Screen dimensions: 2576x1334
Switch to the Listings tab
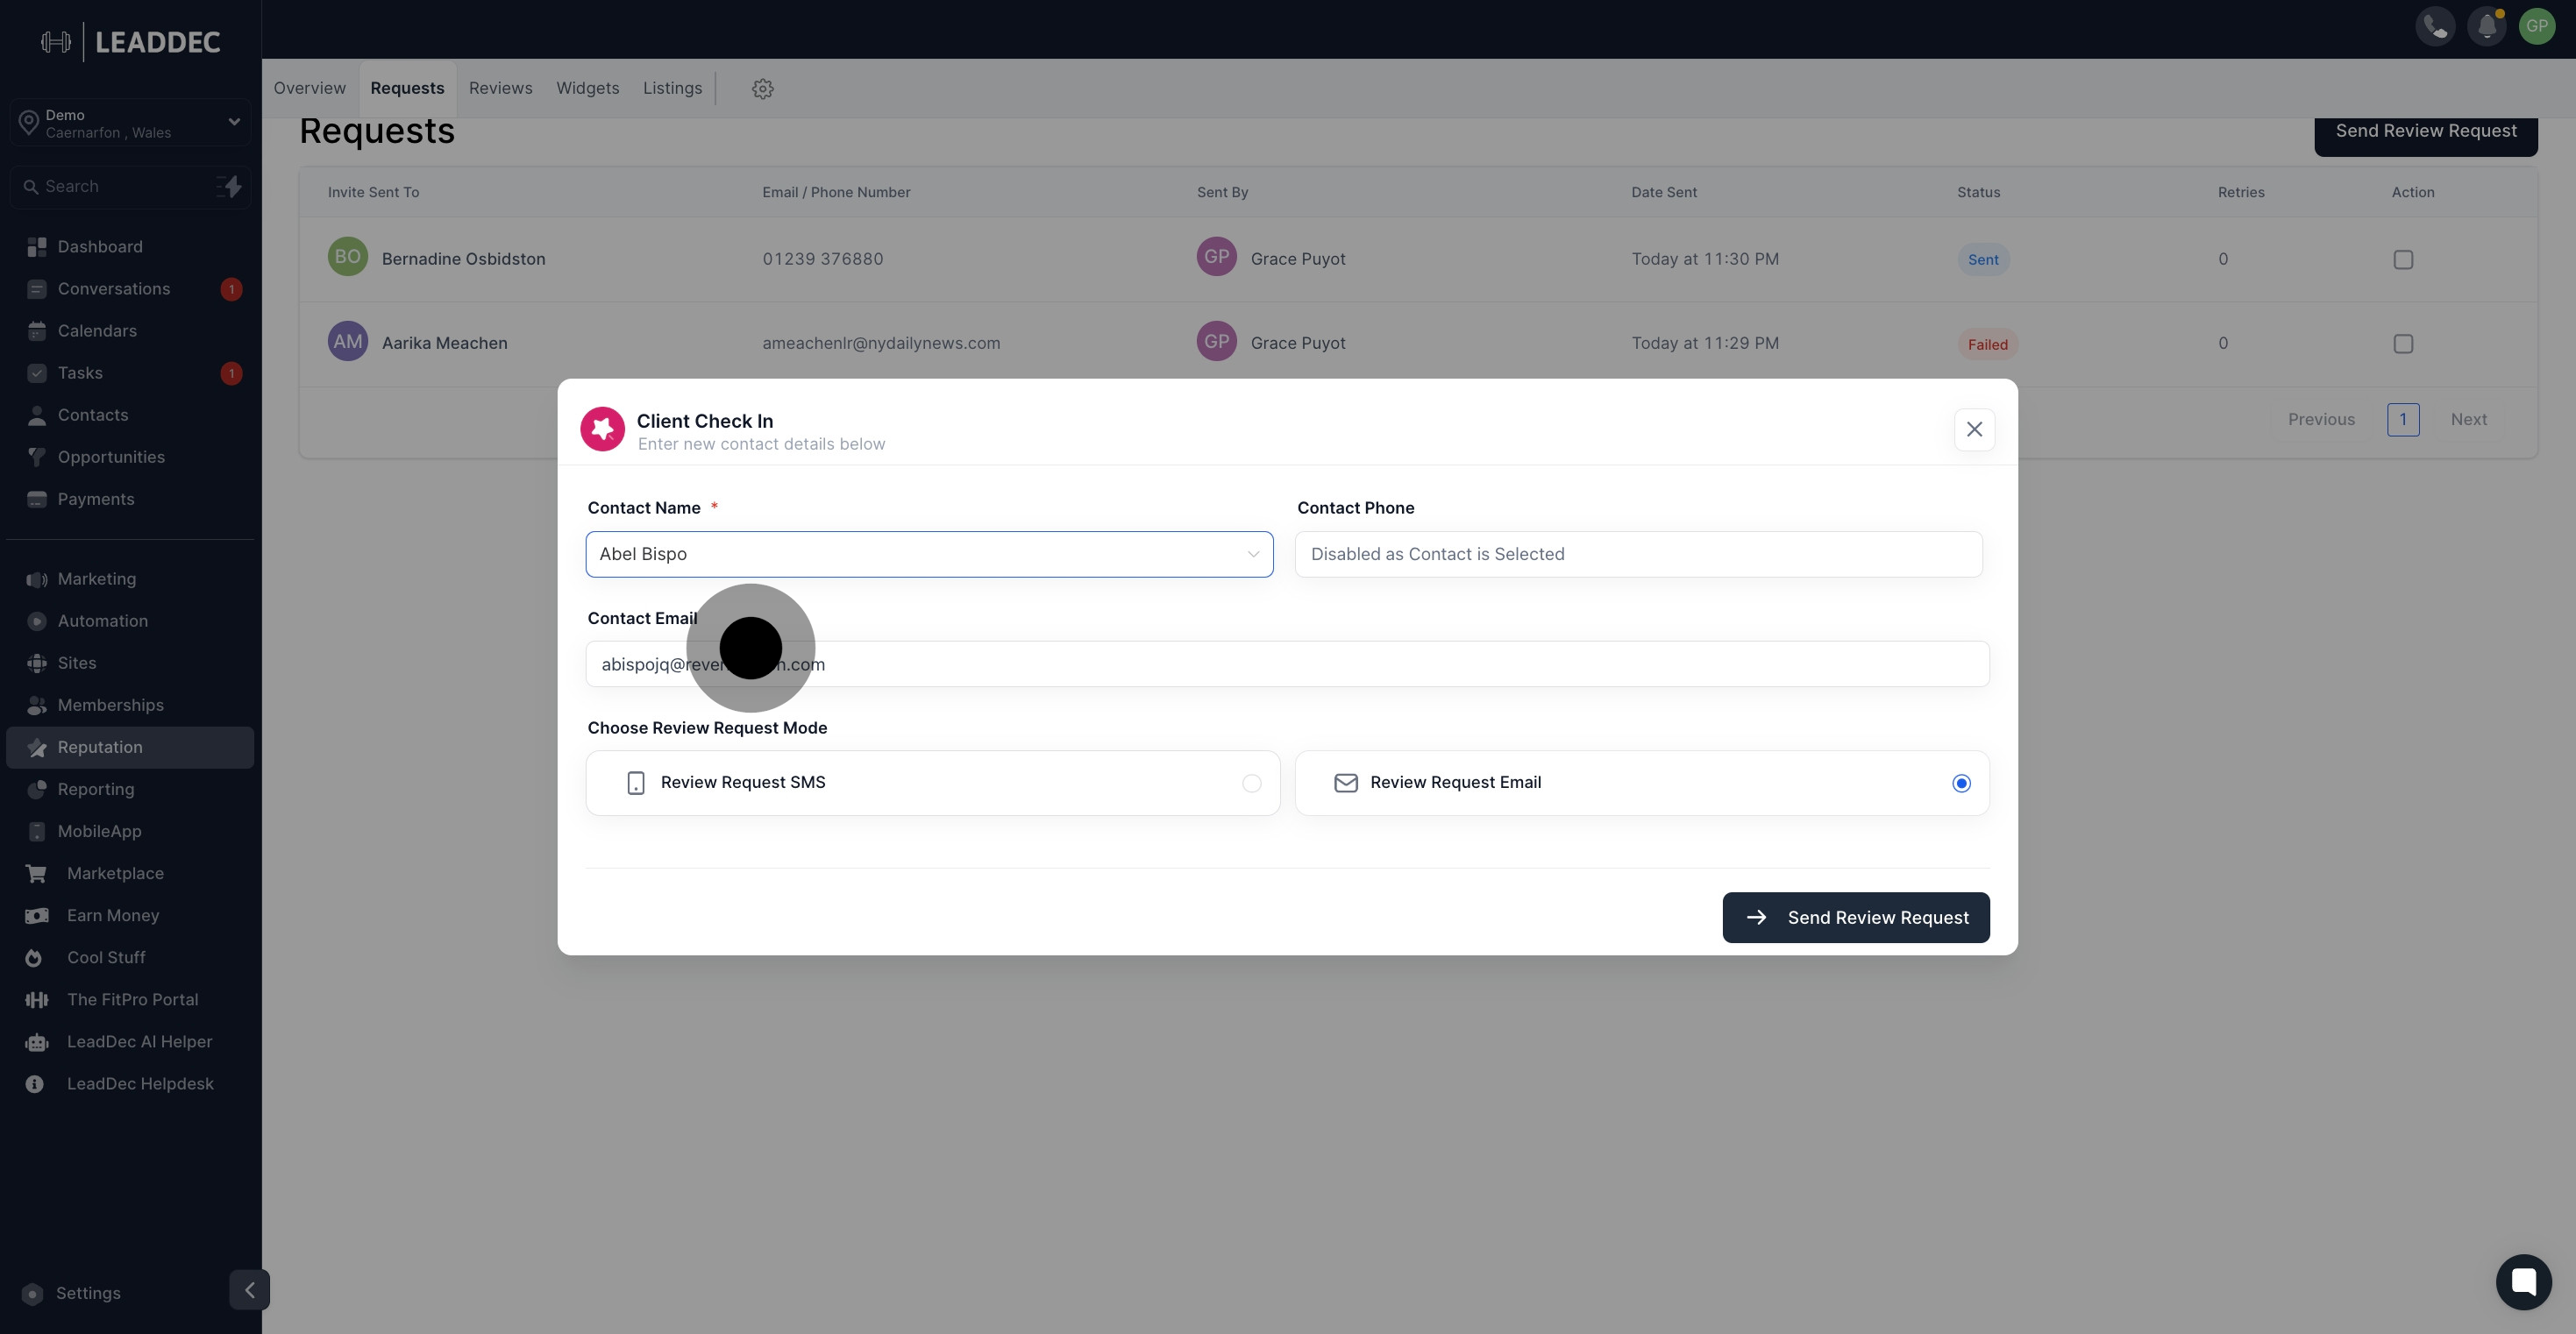click(672, 88)
